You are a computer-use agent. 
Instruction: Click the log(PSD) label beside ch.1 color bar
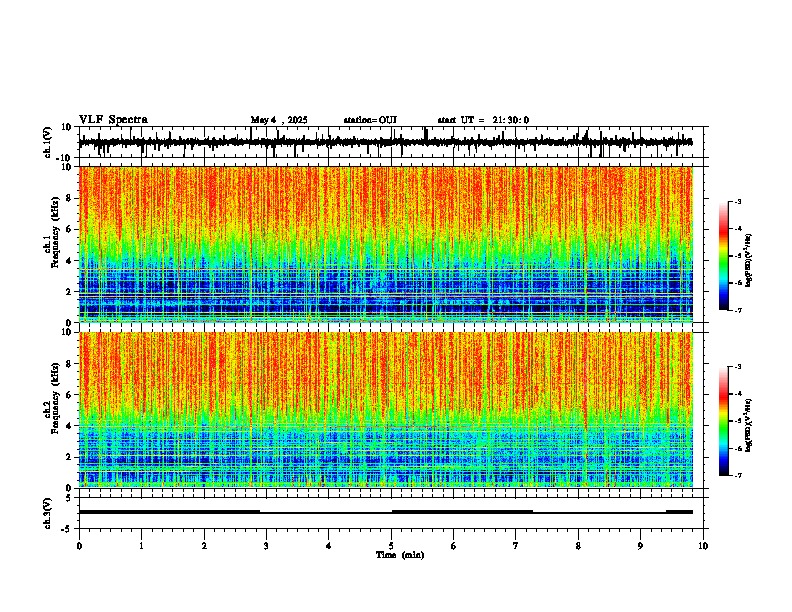tap(749, 261)
